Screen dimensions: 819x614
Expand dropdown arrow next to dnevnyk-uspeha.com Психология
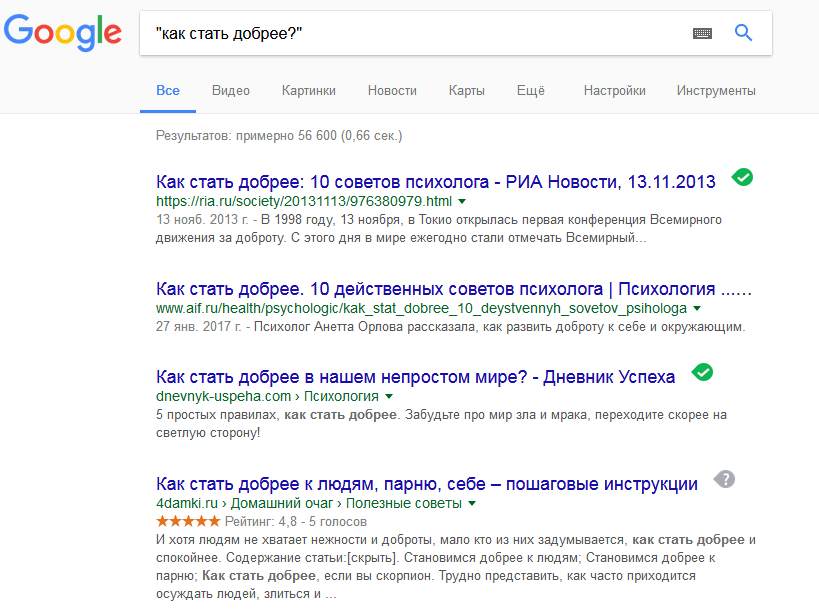click(389, 397)
